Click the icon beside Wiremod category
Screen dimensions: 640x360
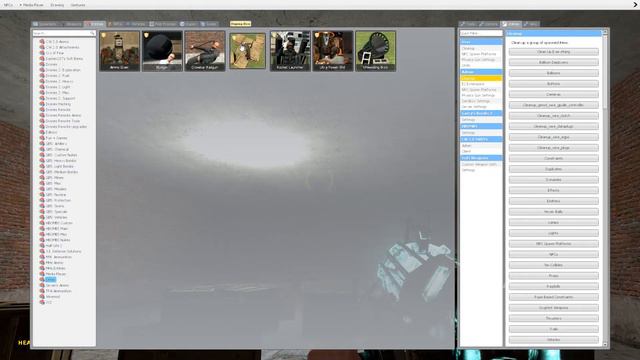click(x=42, y=297)
